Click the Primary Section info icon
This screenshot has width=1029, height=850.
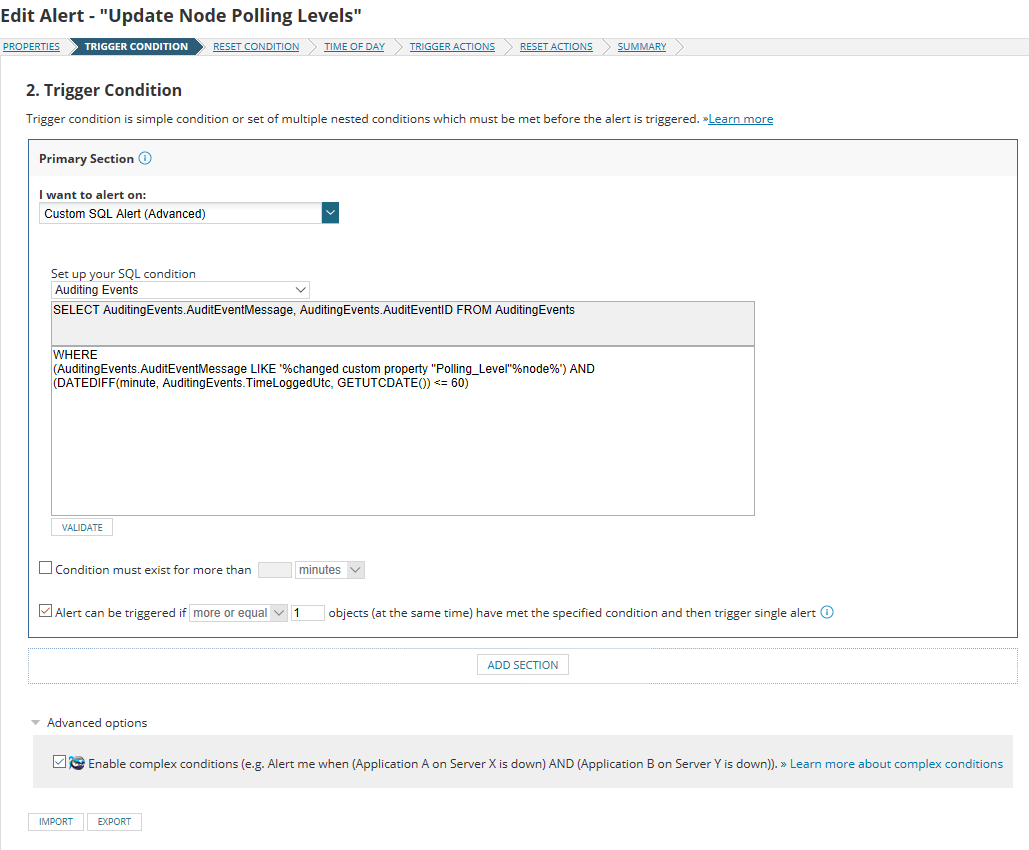click(145, 158)
